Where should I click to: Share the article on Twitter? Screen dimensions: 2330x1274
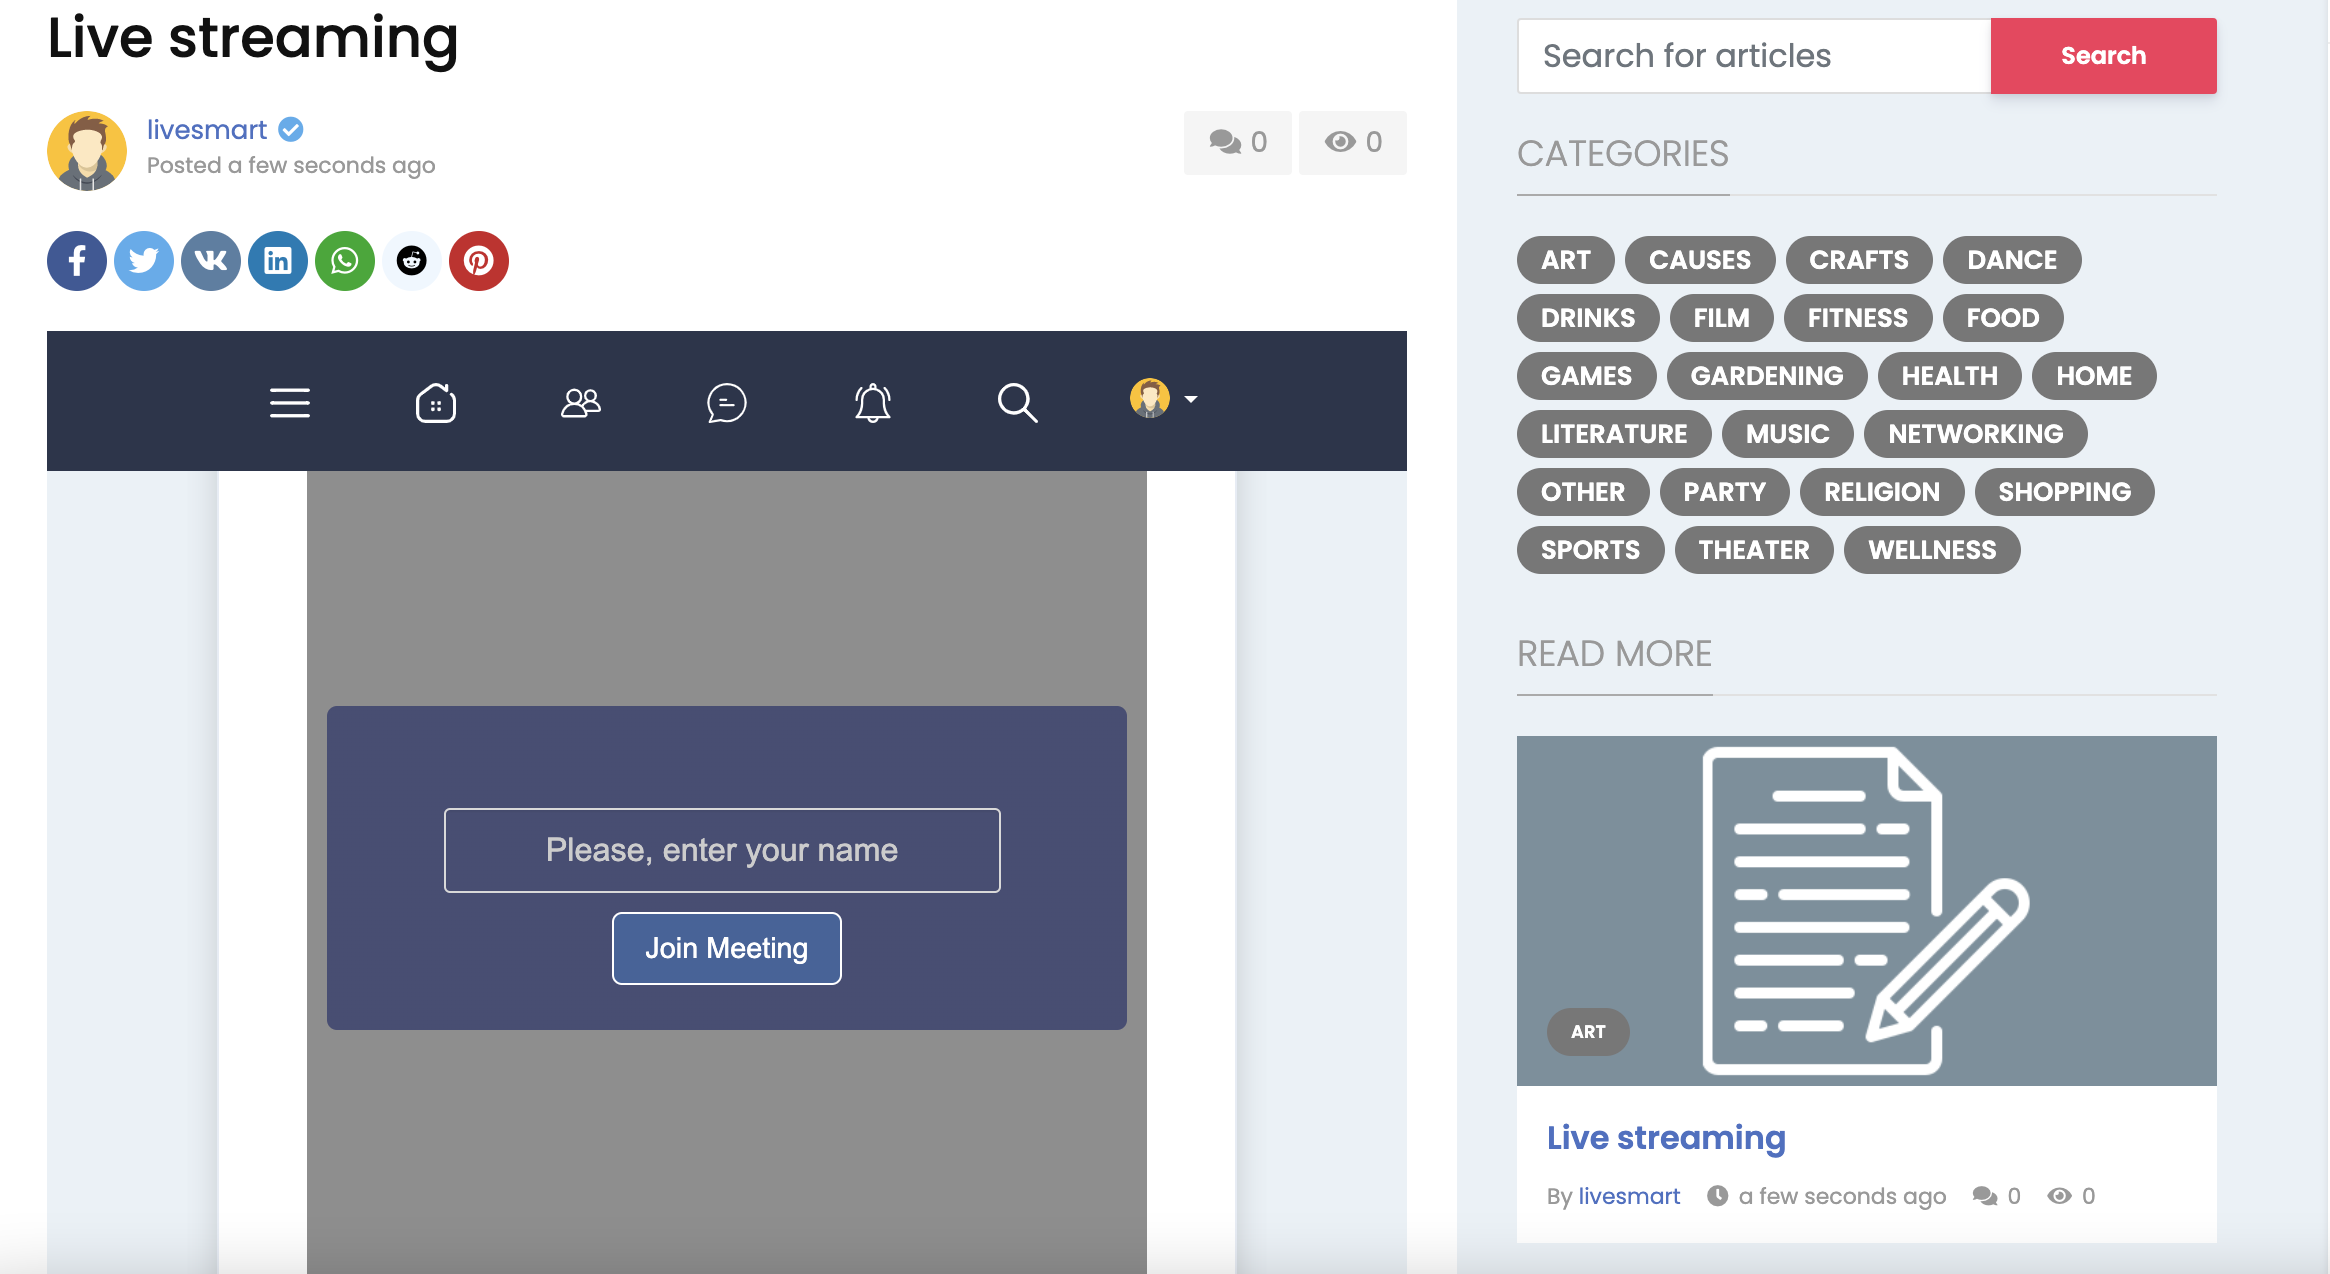coord(143,261)
